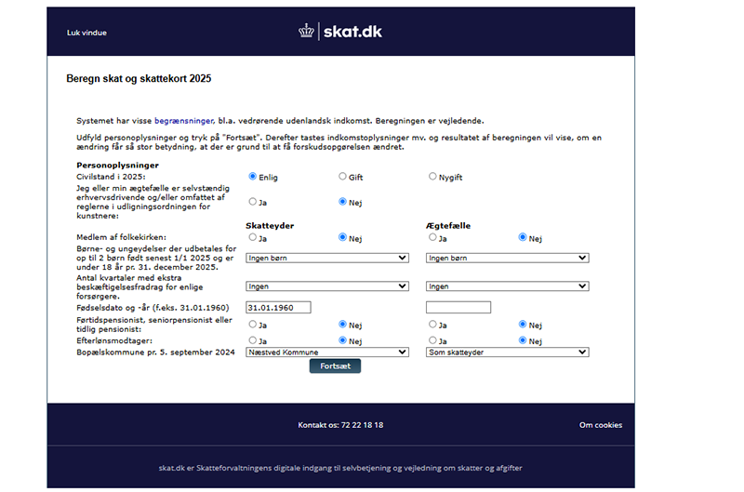
Task: Open 'Om cookies' footer link
Action: tap(600, 425)
